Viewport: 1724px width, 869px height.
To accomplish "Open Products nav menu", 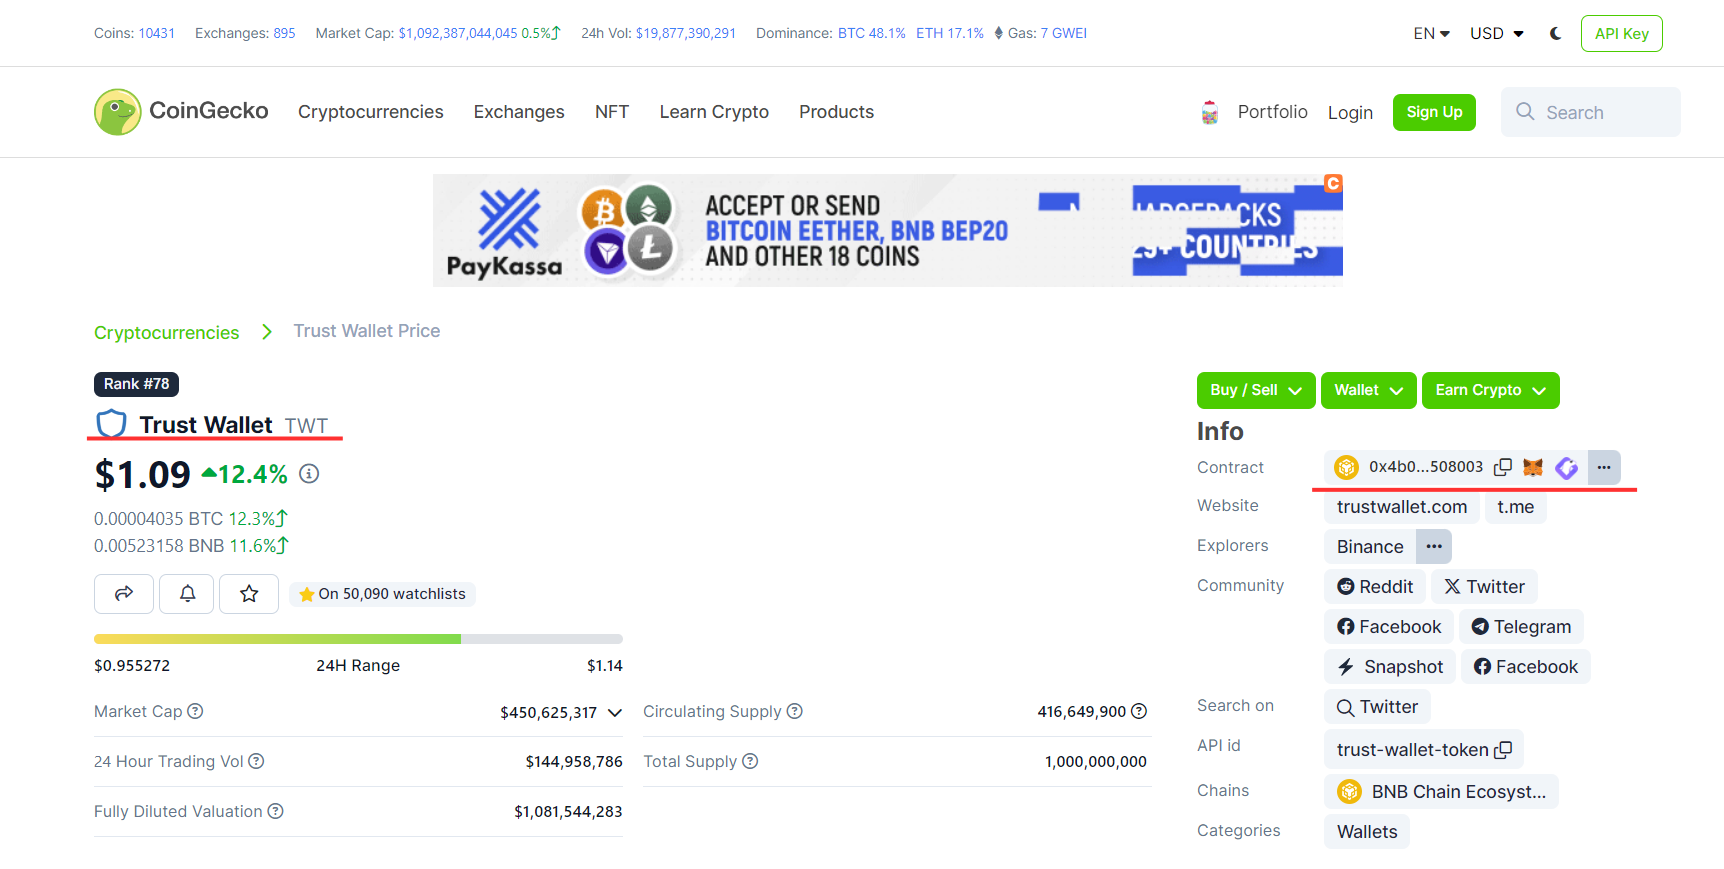I will click(x=836, y=112).
